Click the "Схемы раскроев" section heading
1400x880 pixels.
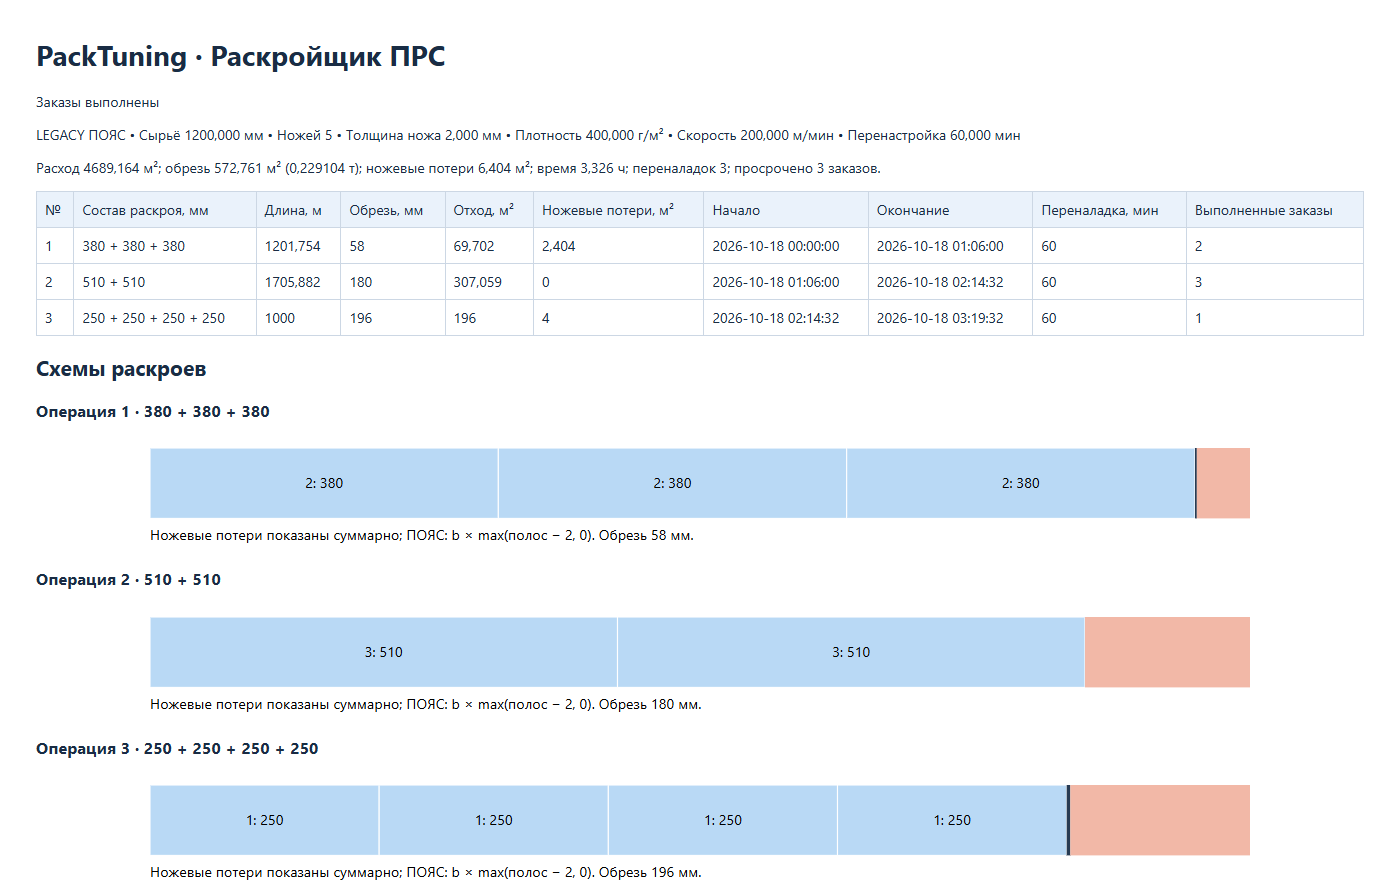click(x=121, y=369)
